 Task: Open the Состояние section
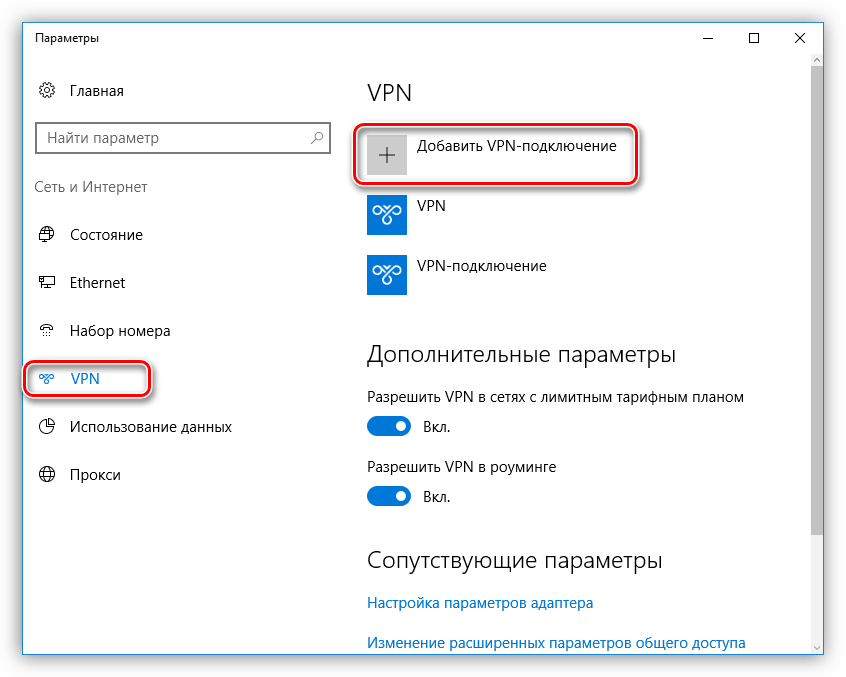pos(106,235)
